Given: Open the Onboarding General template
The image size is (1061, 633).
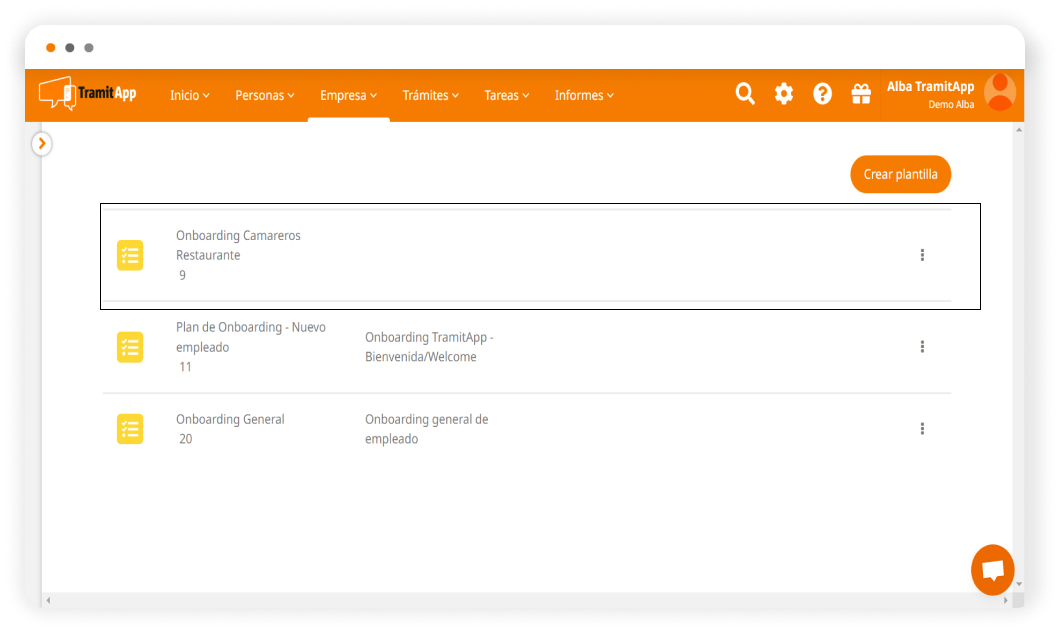Looking at the screenshot, I should [x=230, y=420].
